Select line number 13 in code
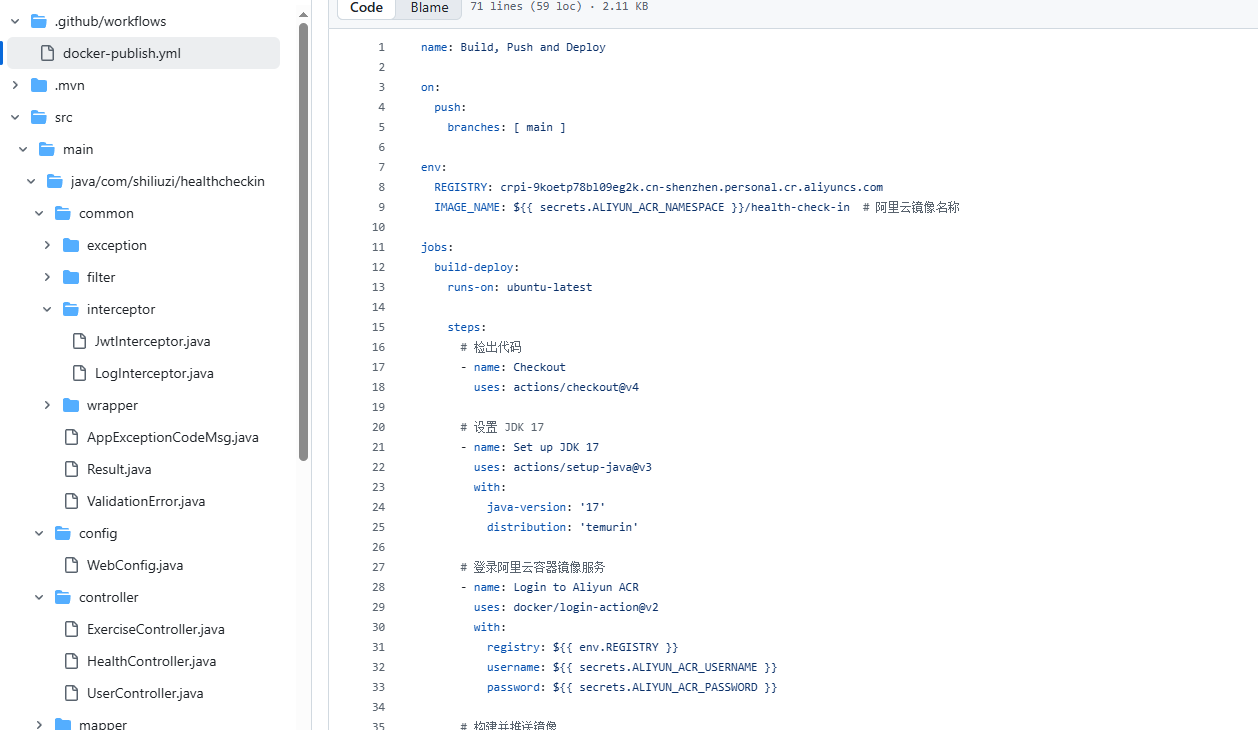This screenshot has width=1258, height=730. 378,287
